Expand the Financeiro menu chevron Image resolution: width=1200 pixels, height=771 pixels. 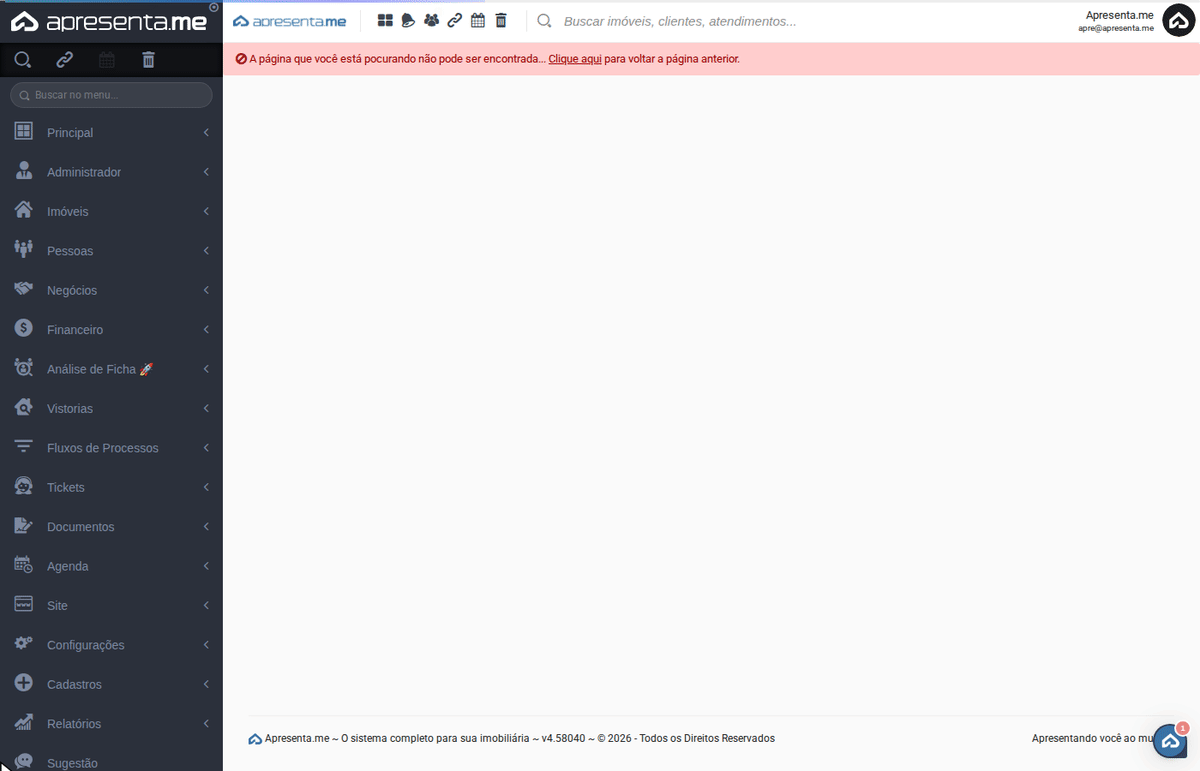point(206,330)
